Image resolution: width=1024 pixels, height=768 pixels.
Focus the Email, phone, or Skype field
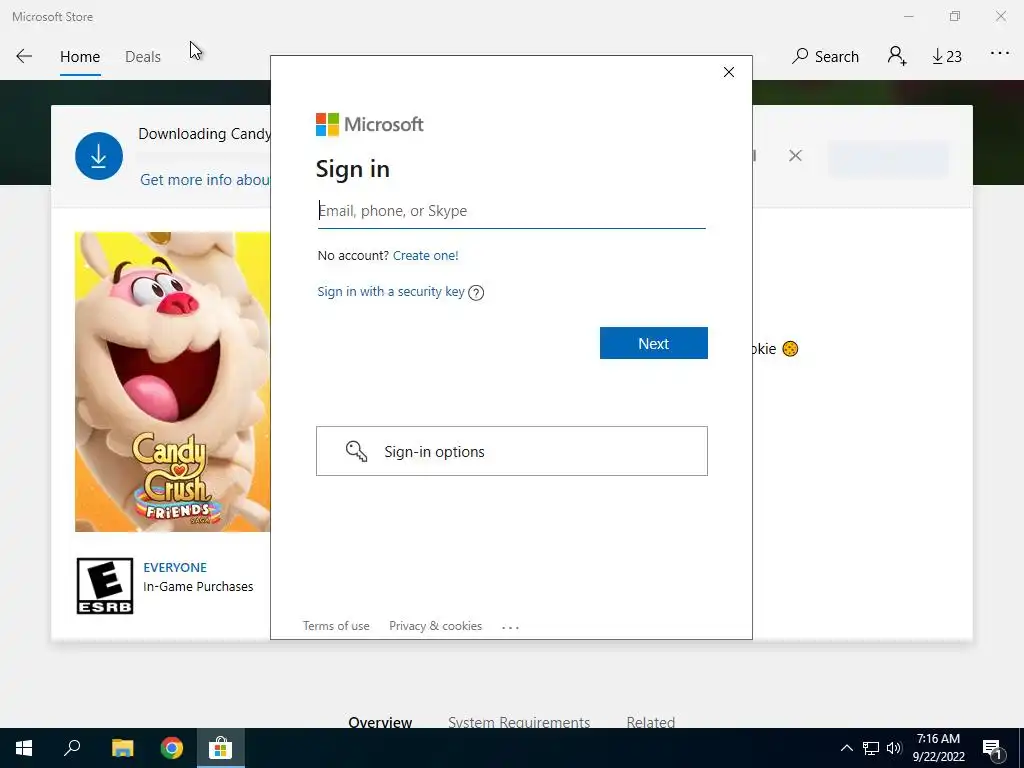[511, 211]
